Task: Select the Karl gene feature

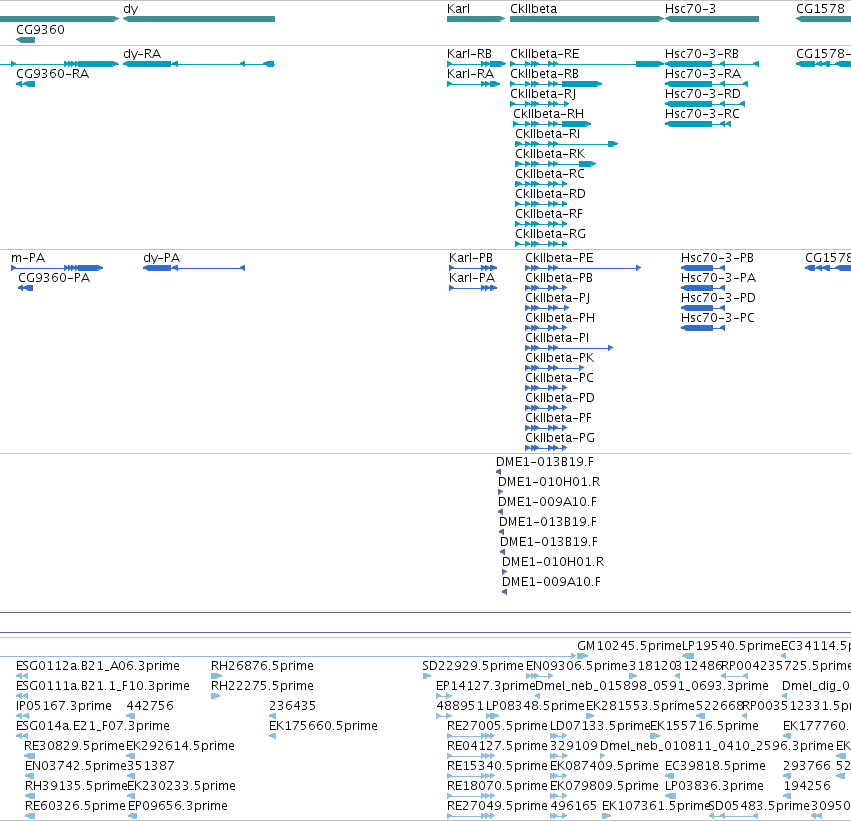Action: tap(476, 19)
